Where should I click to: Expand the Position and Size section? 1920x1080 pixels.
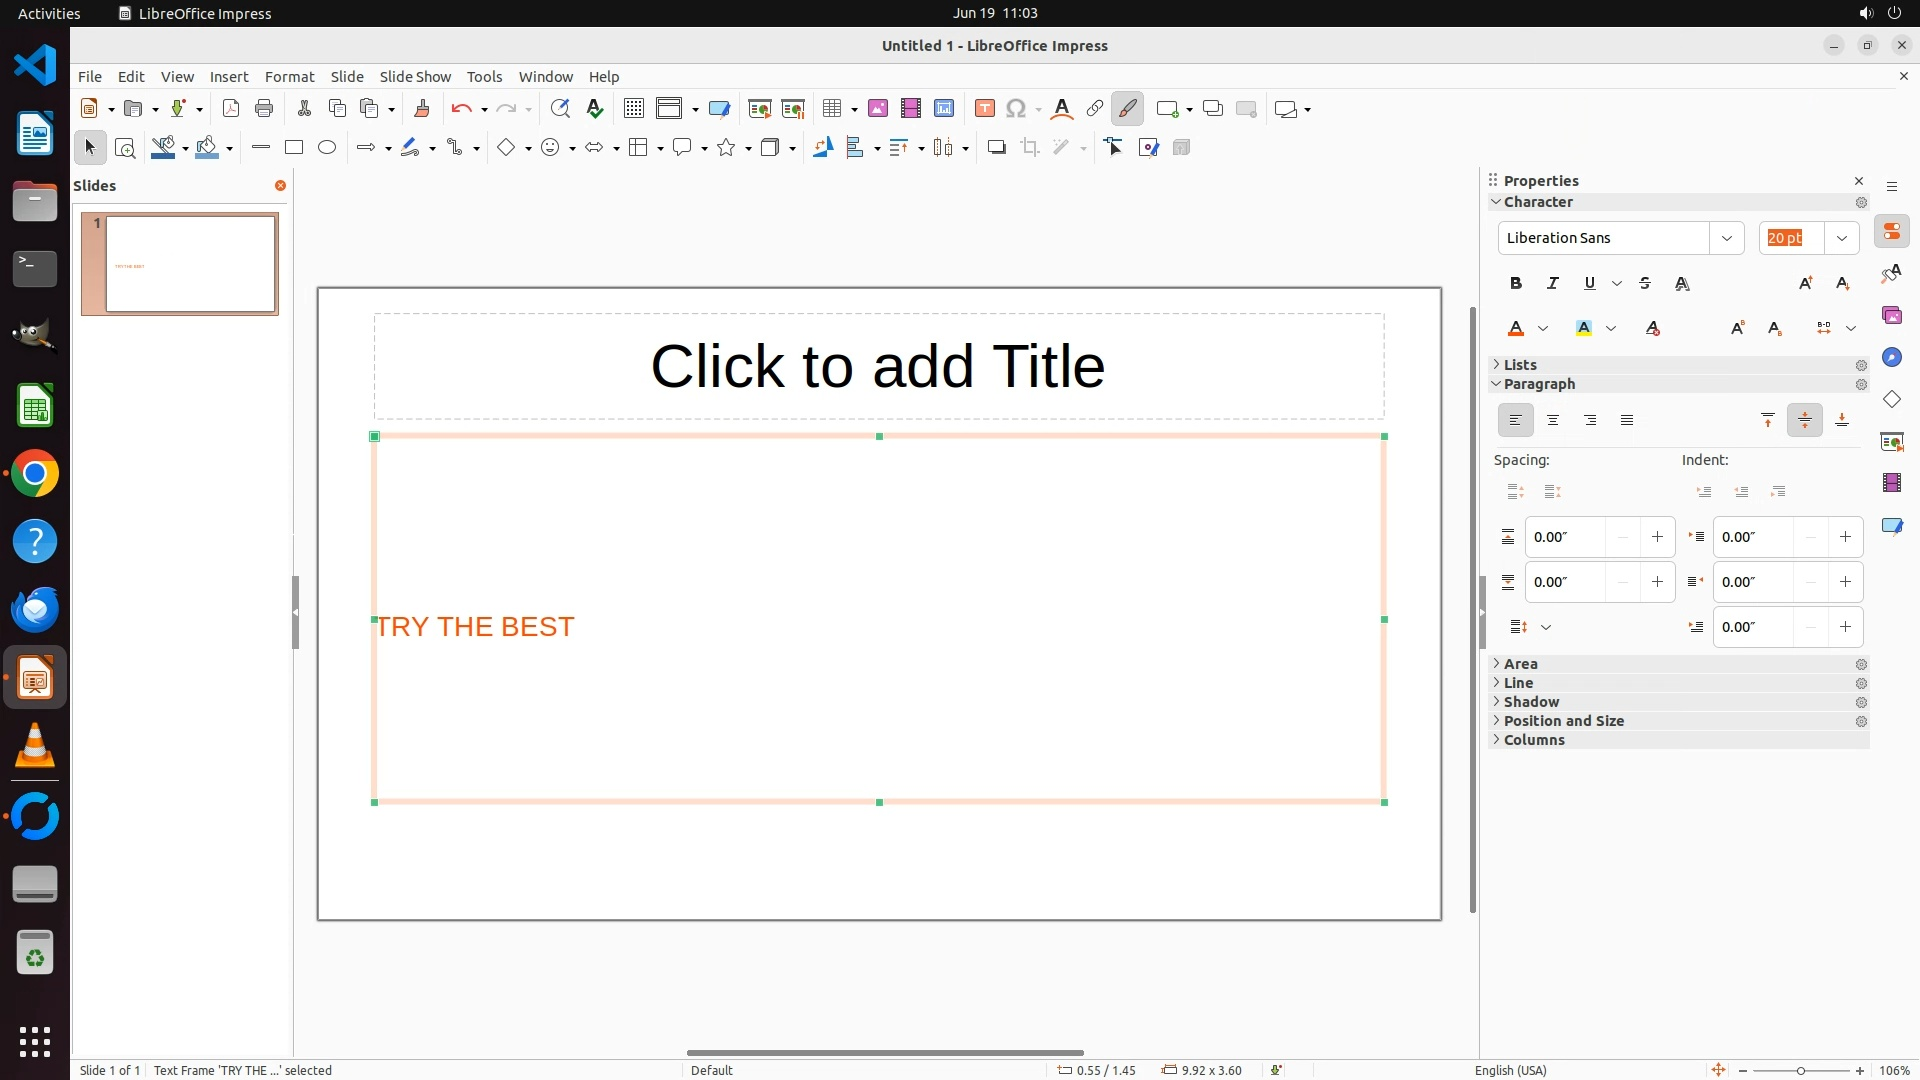point(1563,721)
